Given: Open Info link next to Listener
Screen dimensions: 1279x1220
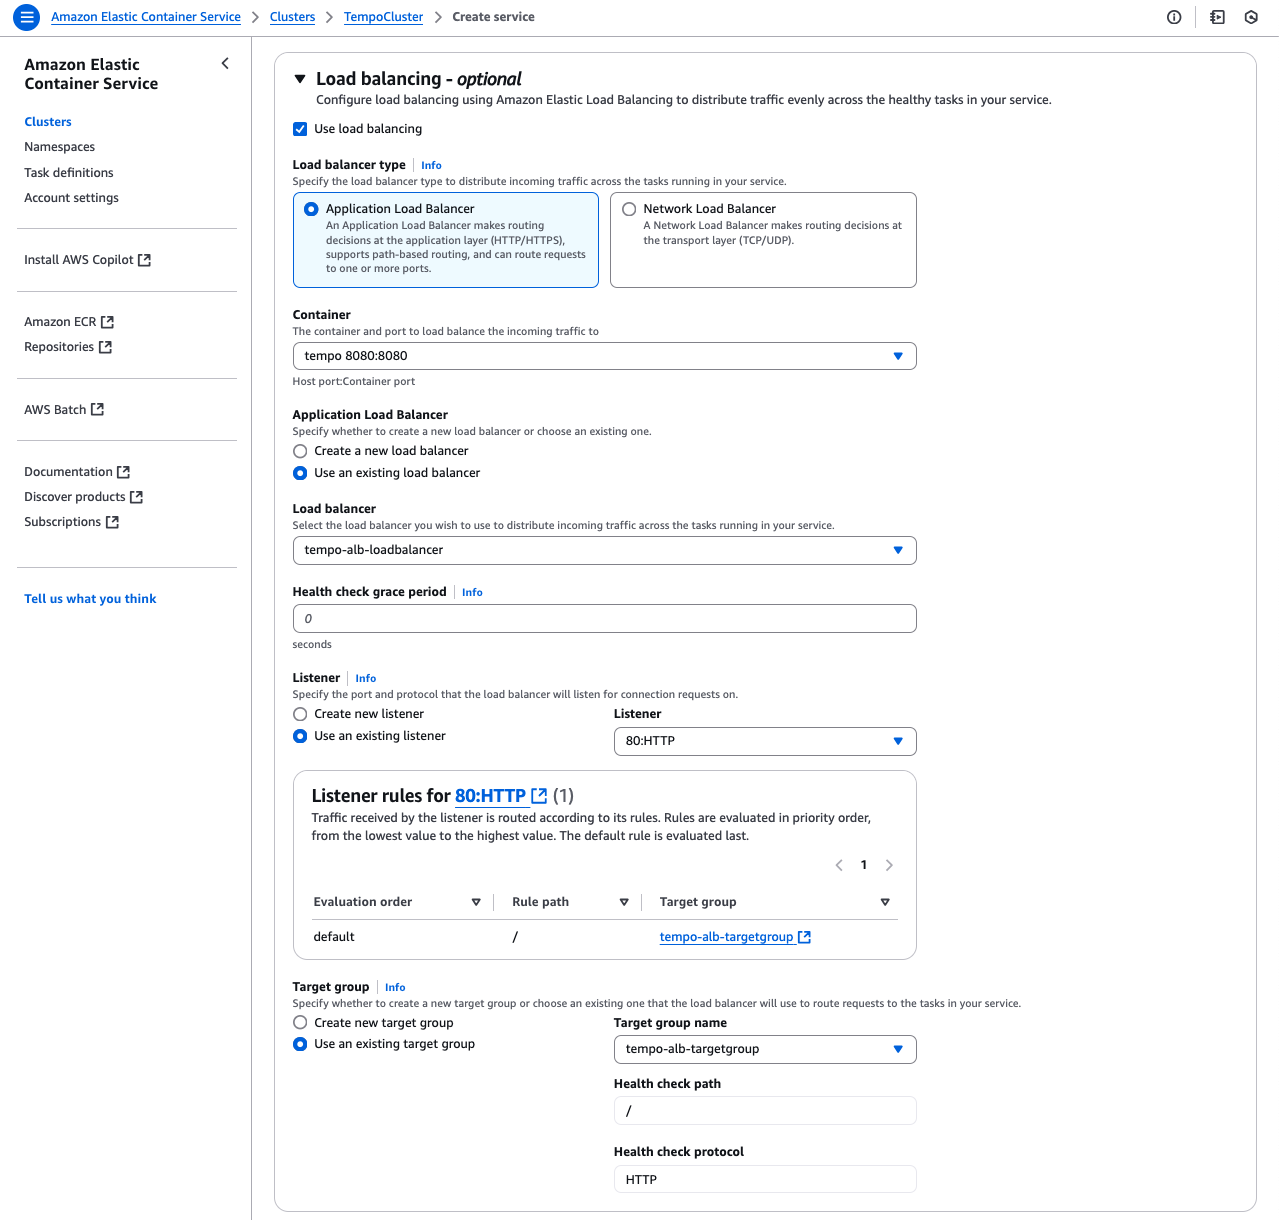Looking at the screenshot, I should 366,678.
